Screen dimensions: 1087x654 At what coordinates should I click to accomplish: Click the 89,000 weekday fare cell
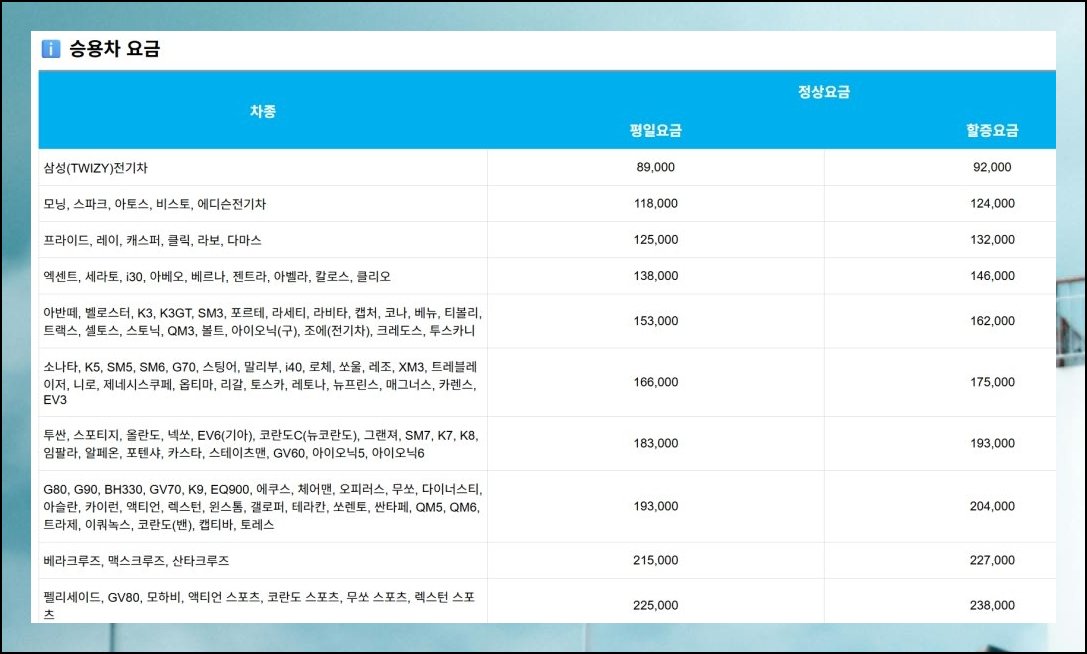point(655,167)
